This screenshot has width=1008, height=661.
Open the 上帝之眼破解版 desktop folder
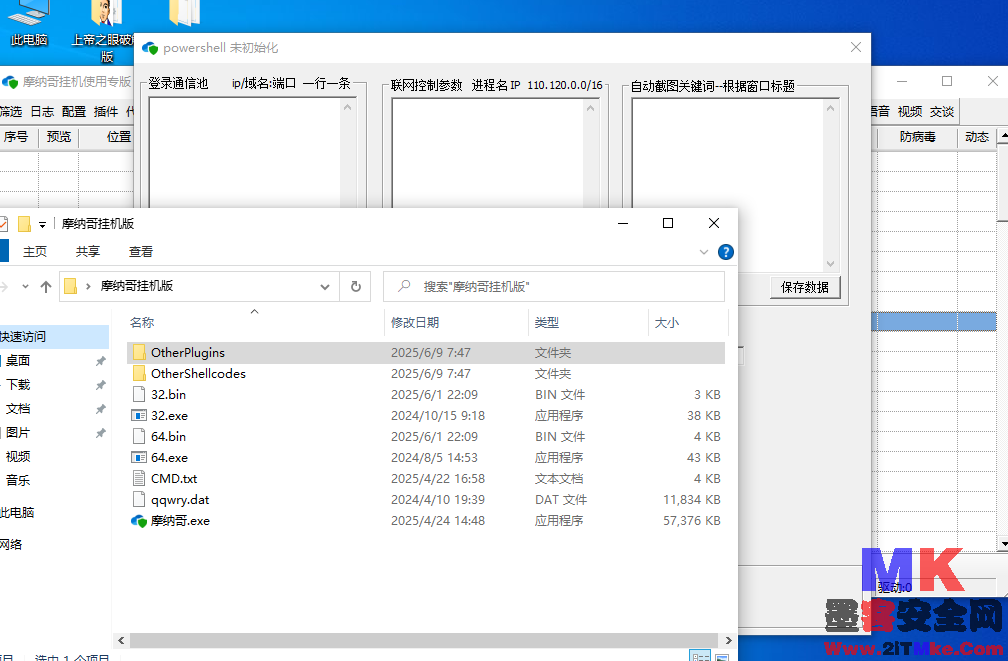(104, 32)
